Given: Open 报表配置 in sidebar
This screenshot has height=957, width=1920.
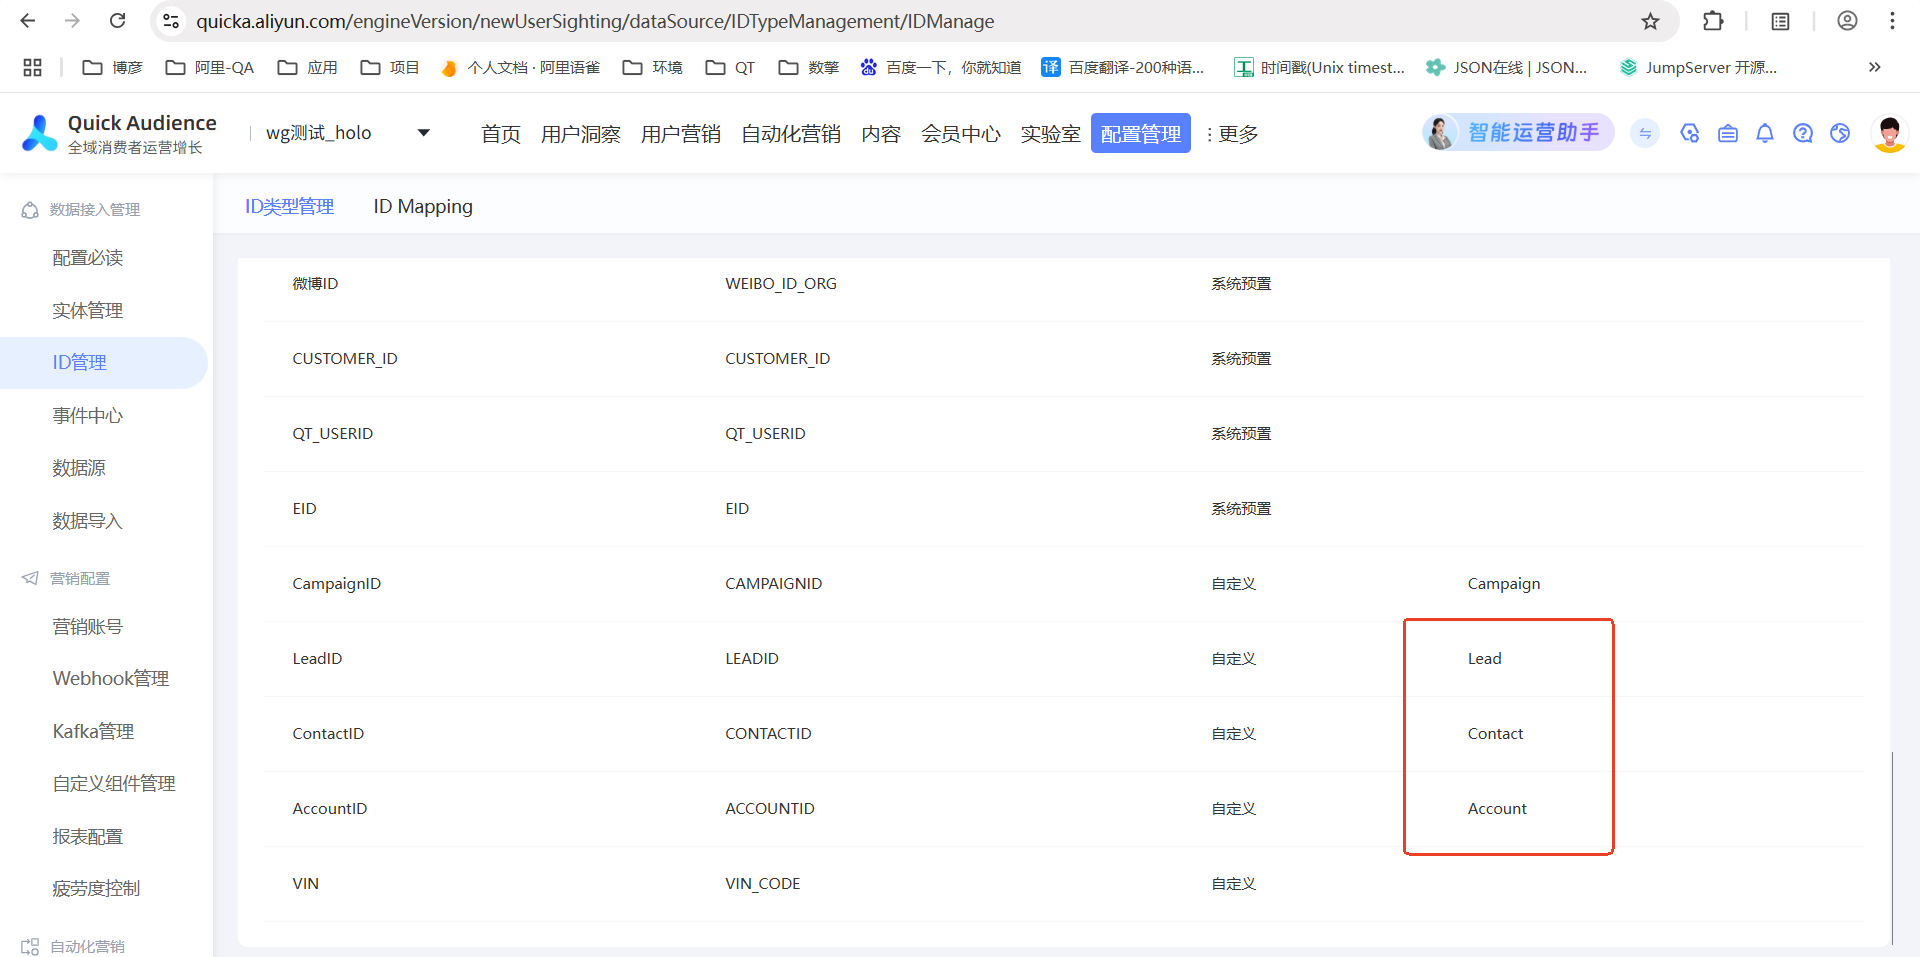Looking at the screenshot, I should (88, 837).
